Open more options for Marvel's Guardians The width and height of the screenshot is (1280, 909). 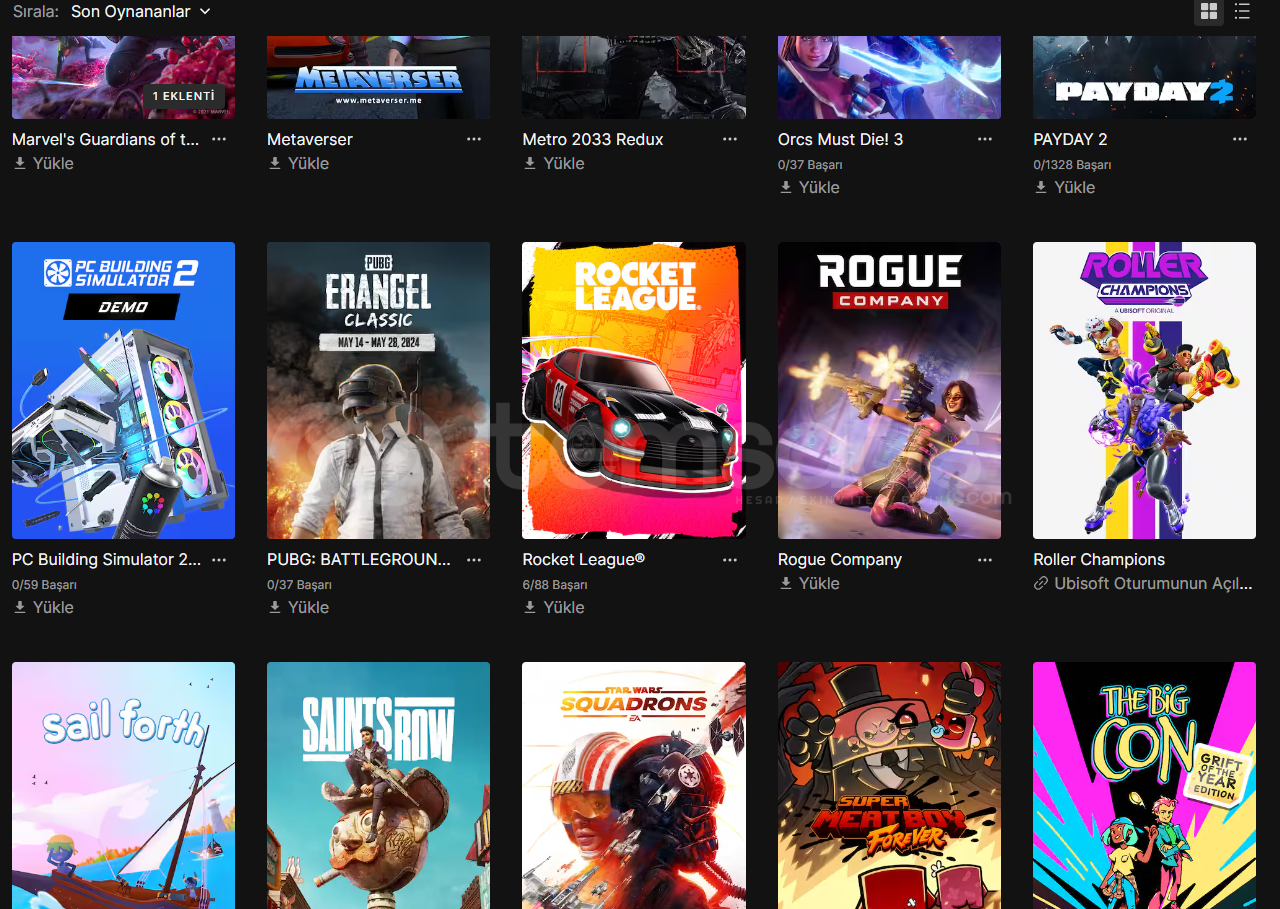(x=219, y=139)
